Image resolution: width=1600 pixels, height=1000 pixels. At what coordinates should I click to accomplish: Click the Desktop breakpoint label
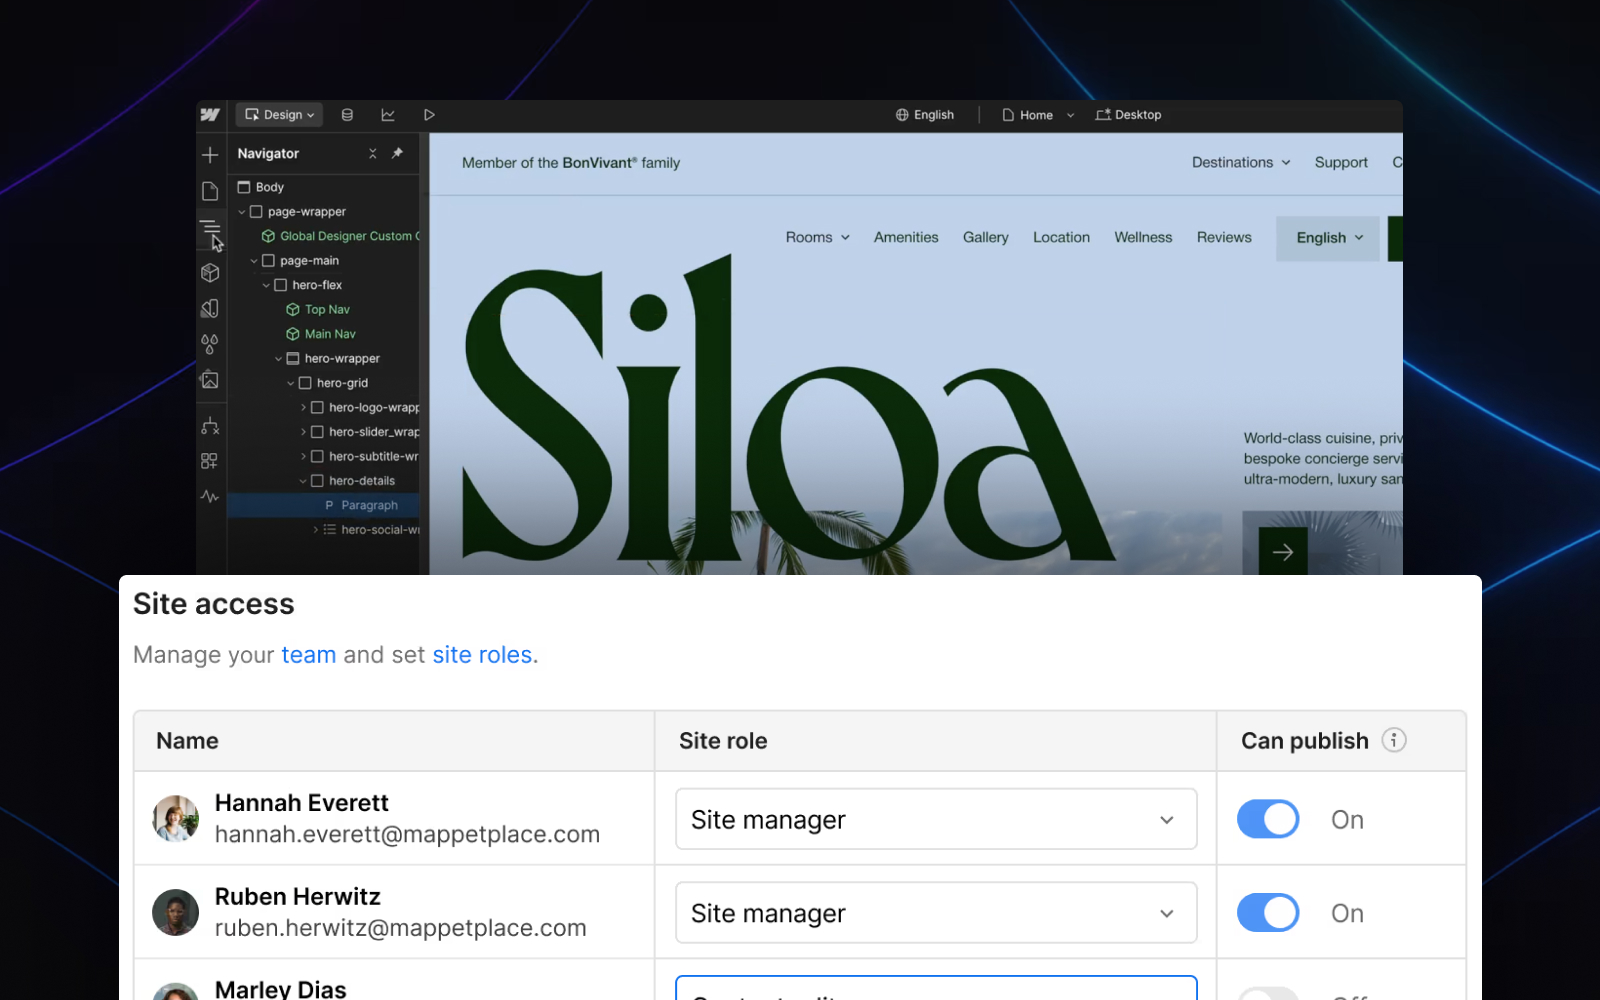[1138, 115]
